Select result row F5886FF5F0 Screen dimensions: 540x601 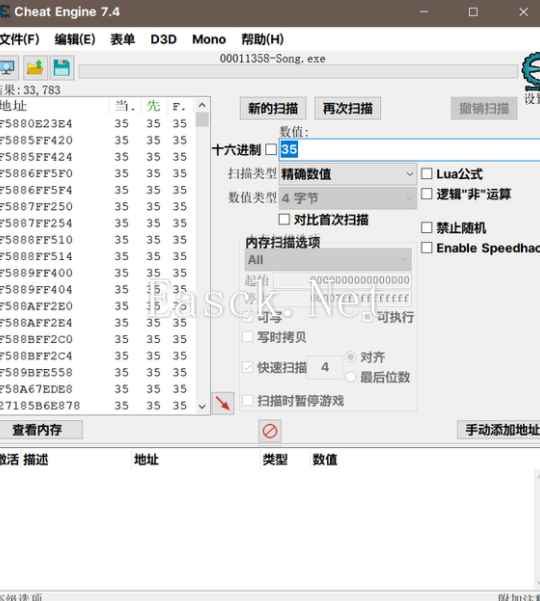(98, 174)
